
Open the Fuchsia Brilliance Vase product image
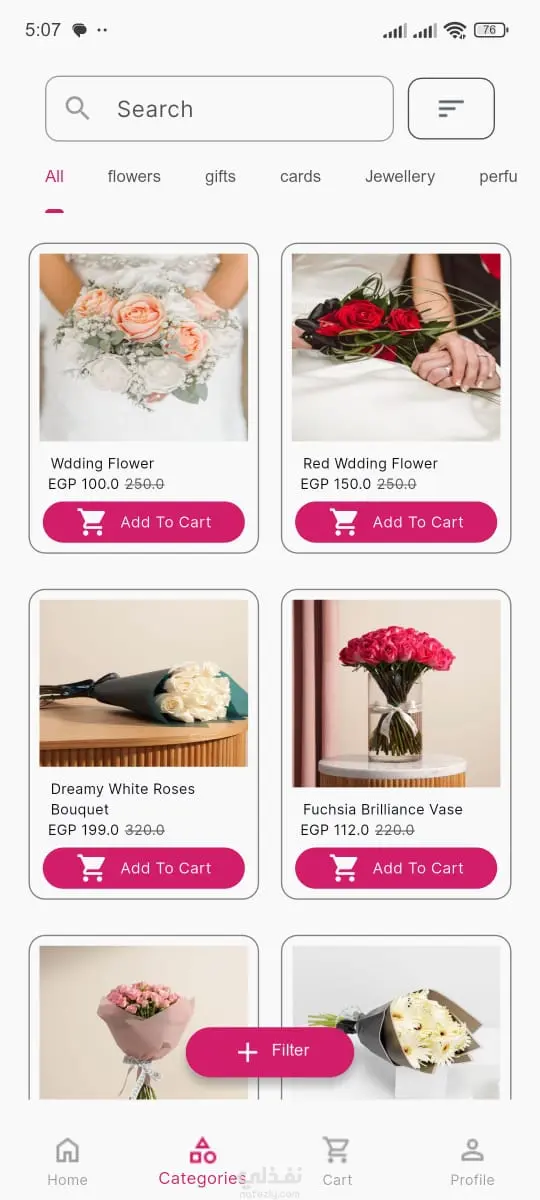(396, 693)
